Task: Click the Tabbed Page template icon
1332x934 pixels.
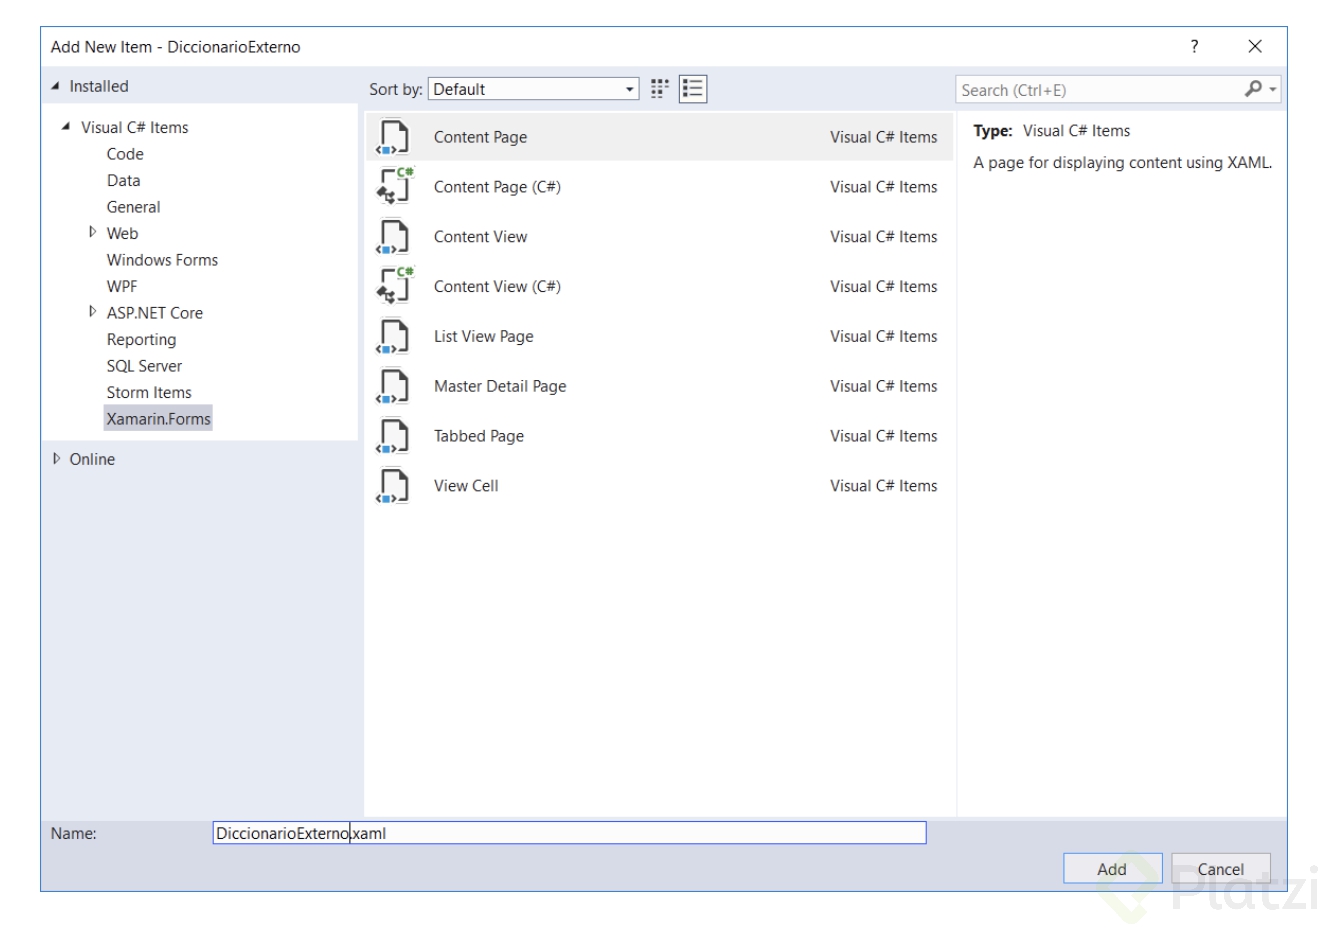Action: (393, 436)
